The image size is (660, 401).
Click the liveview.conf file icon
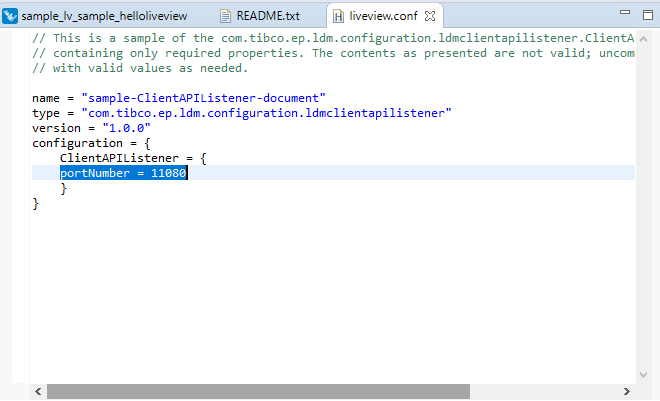pos(338,16)
